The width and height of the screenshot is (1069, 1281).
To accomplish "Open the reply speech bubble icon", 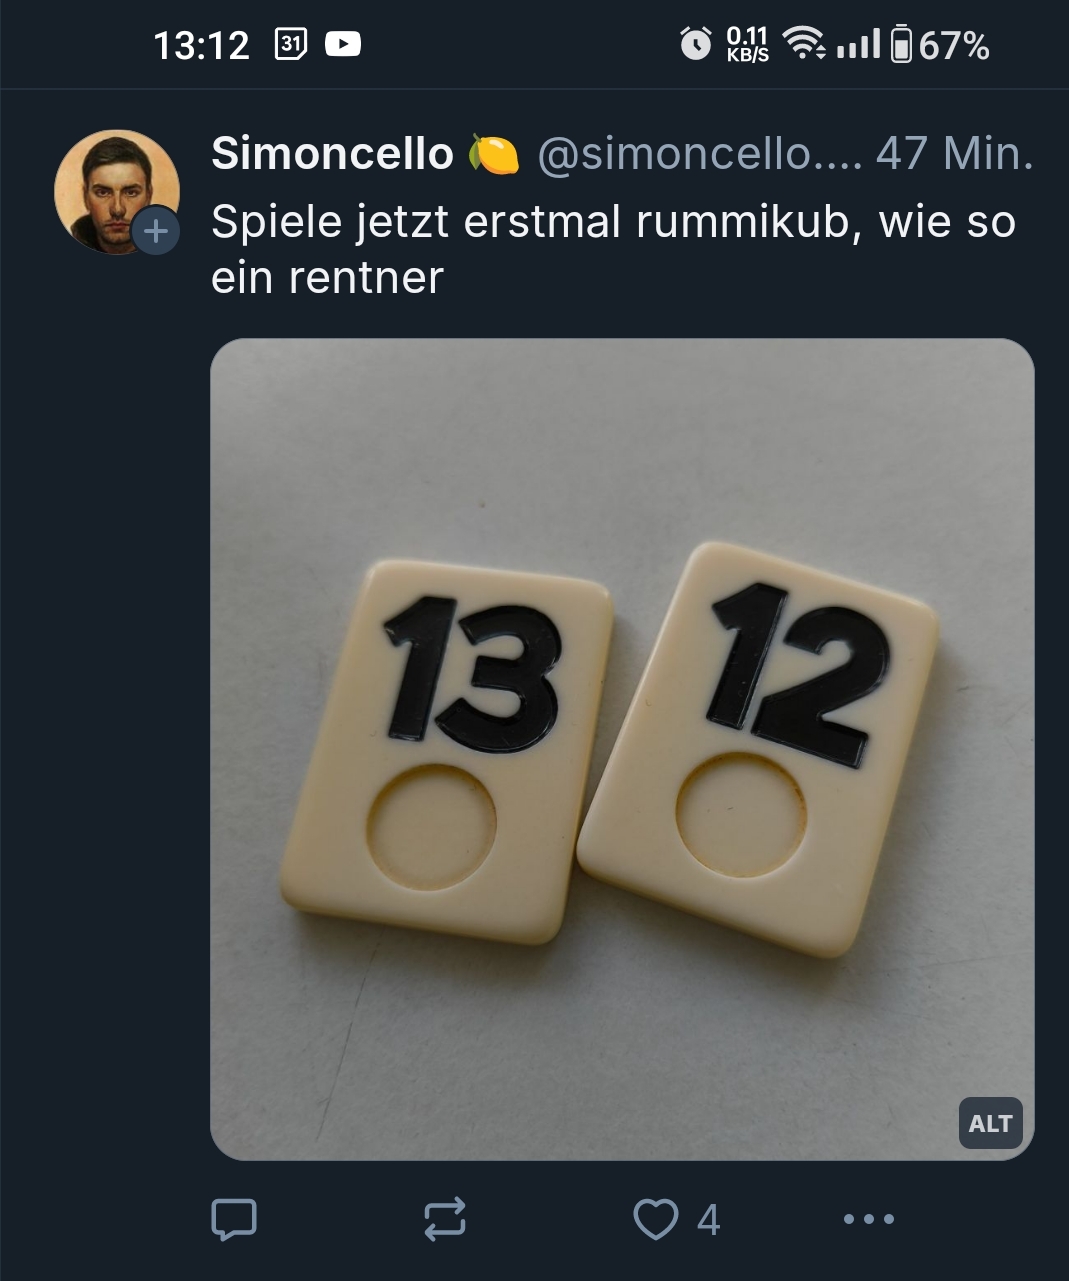I will (234, 1219).
